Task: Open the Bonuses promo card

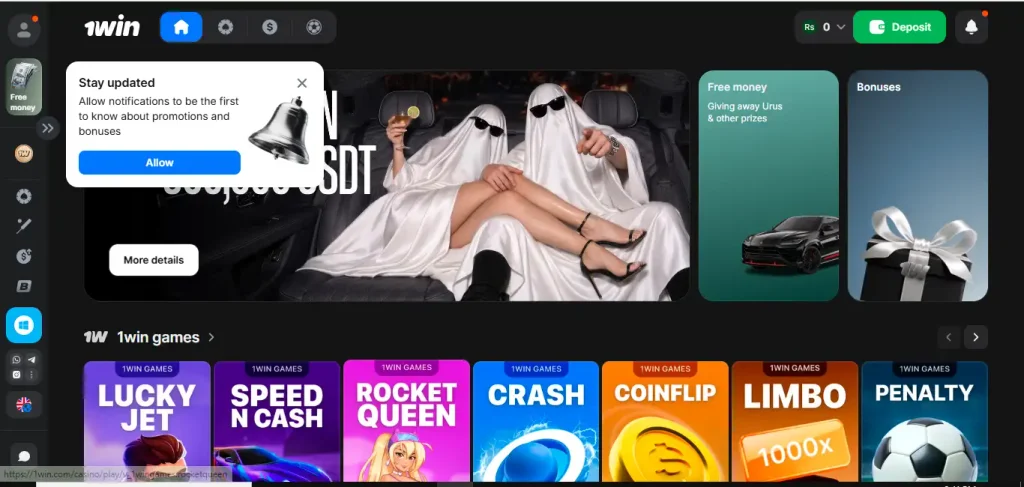Action: [918, 185]
